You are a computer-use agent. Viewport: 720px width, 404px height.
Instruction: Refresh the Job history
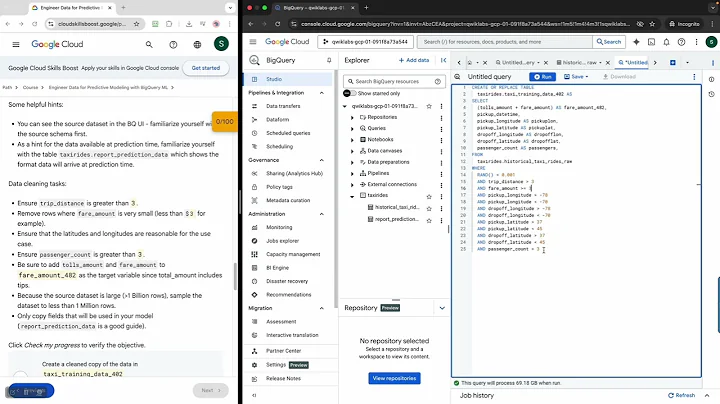[681, 395]
